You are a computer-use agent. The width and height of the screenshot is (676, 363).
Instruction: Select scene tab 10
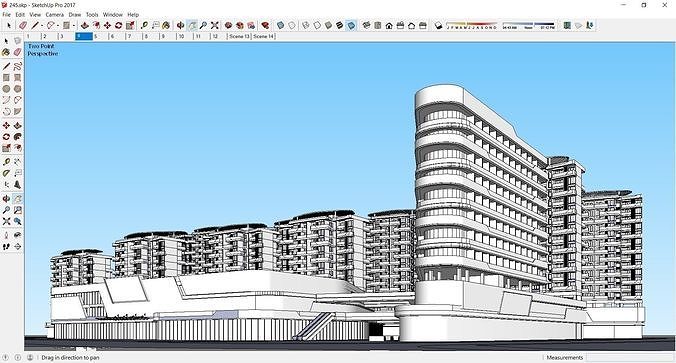tap(185, 36)
